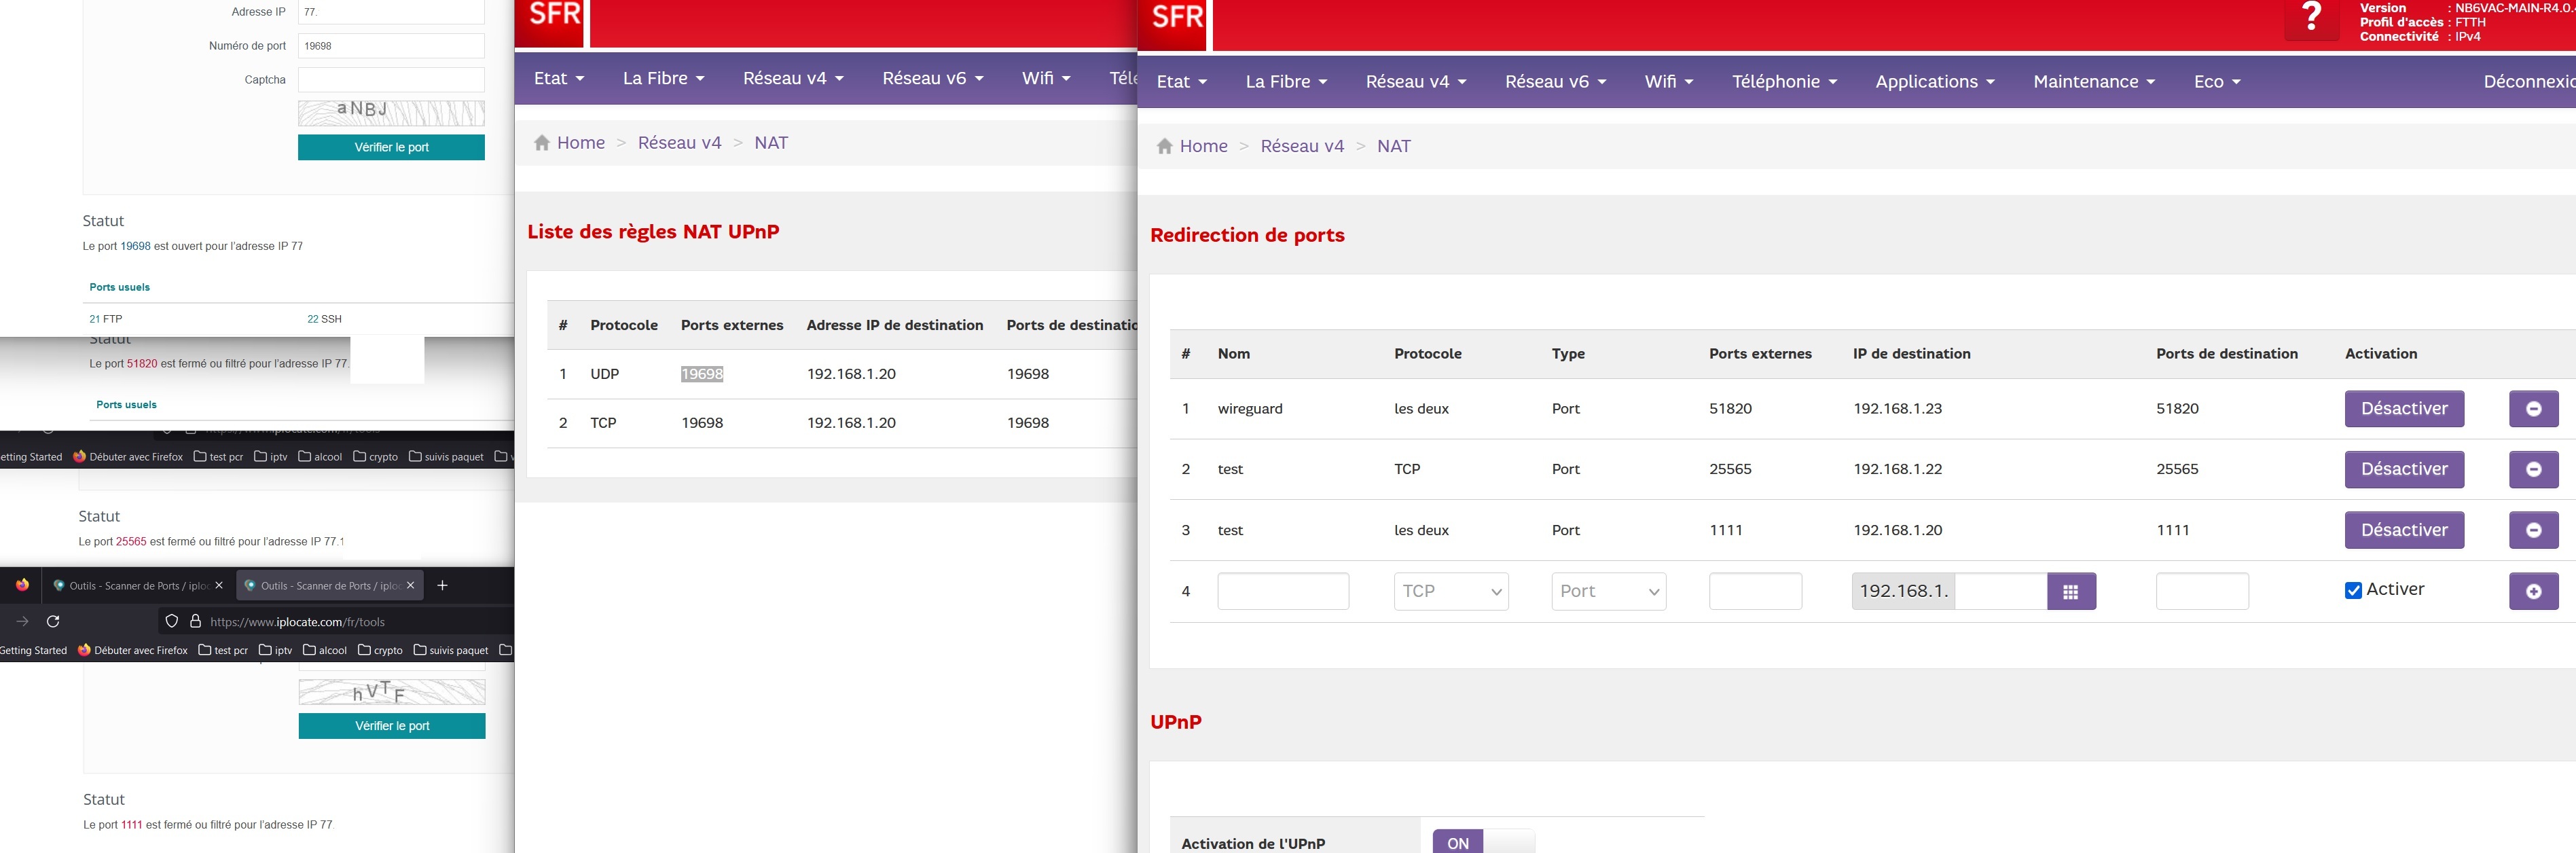Open a new Firefox tab with plus icon
The image size is (2576, 853).
point(442,585)
